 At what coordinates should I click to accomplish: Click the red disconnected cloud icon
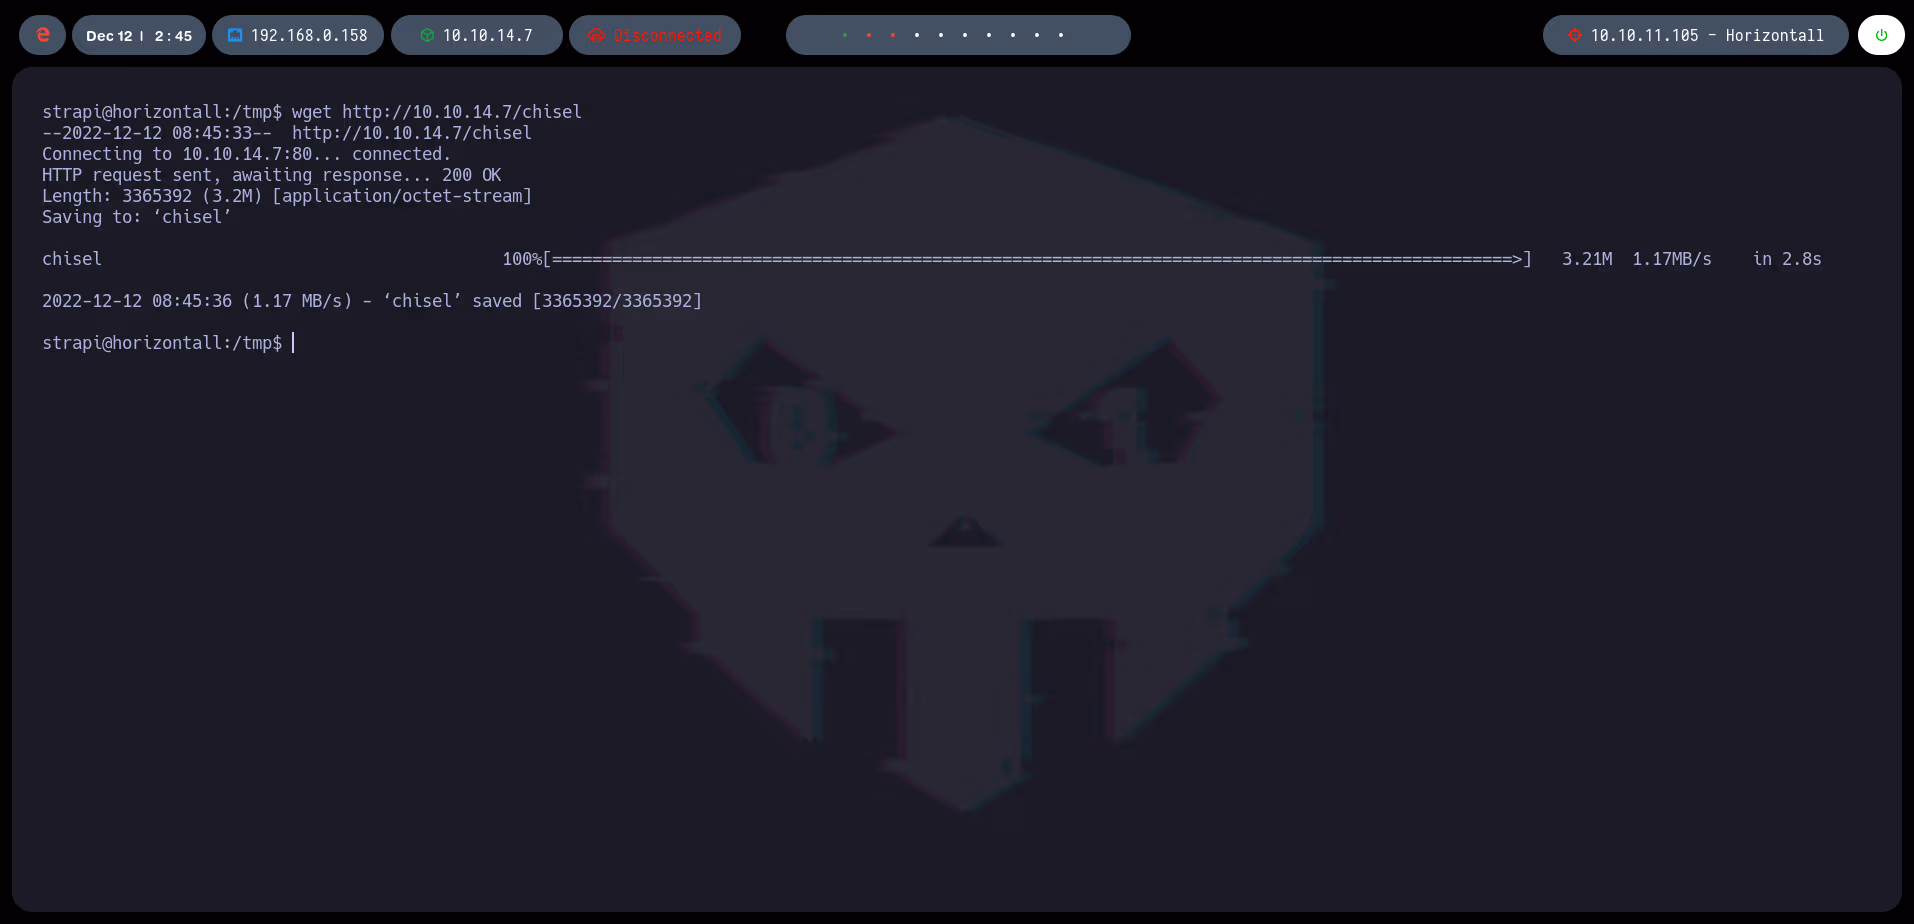tap(597, 35)
